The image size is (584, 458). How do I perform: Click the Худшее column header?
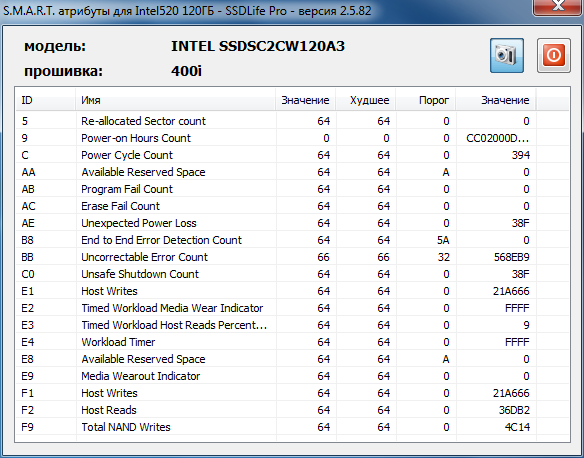click(x=366, y=100)
